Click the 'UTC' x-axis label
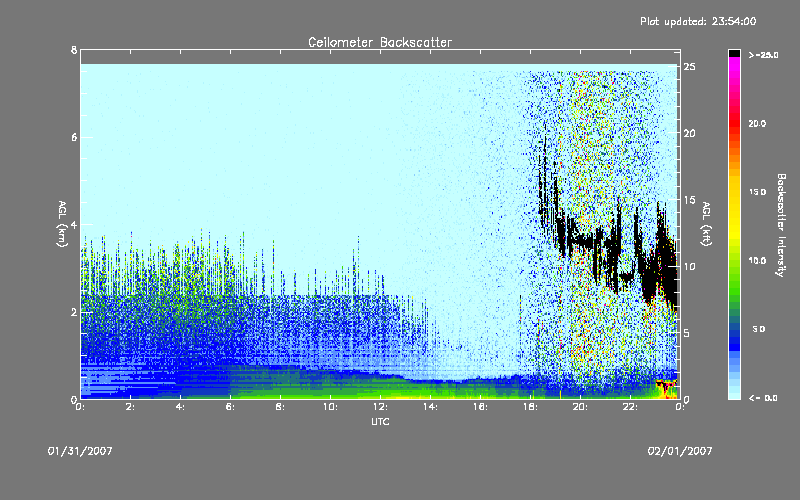 pyautogui.click(x=380, y=421)
